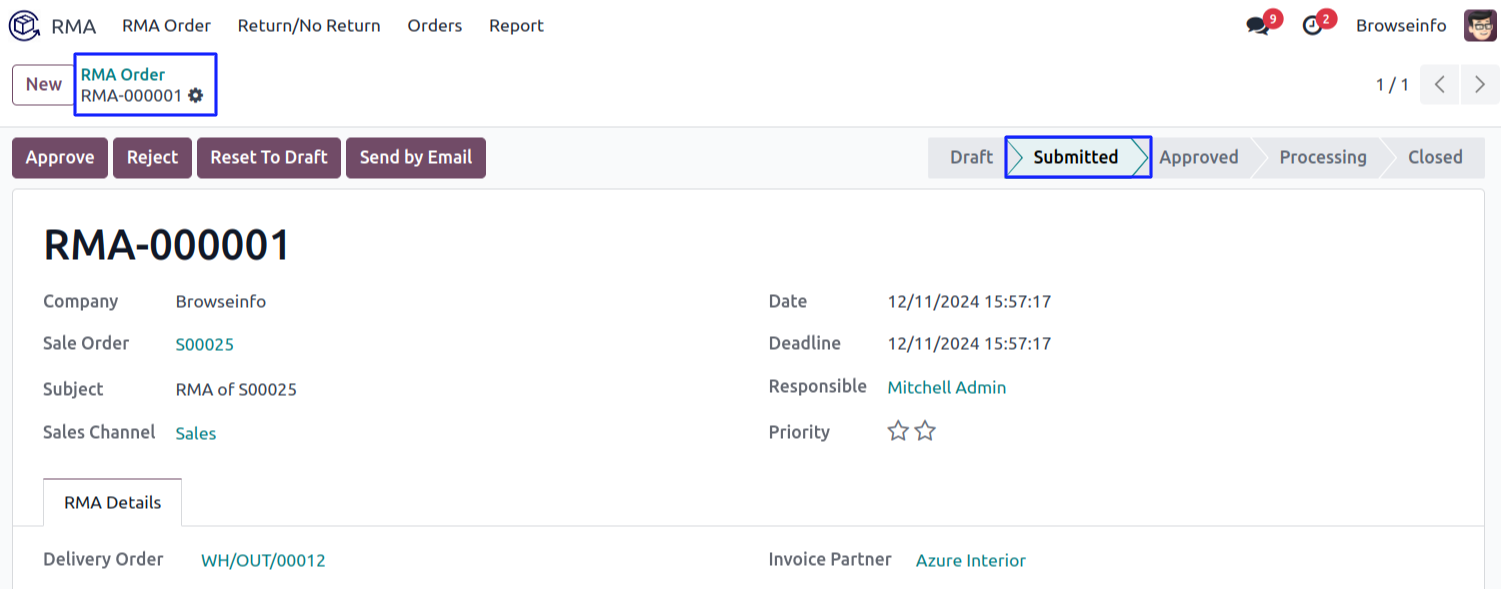The width and height of the screenshot is (1501, 589).
Task: Click Reset To Draft button
Action: pyautogui.click(x=269, y=158)
